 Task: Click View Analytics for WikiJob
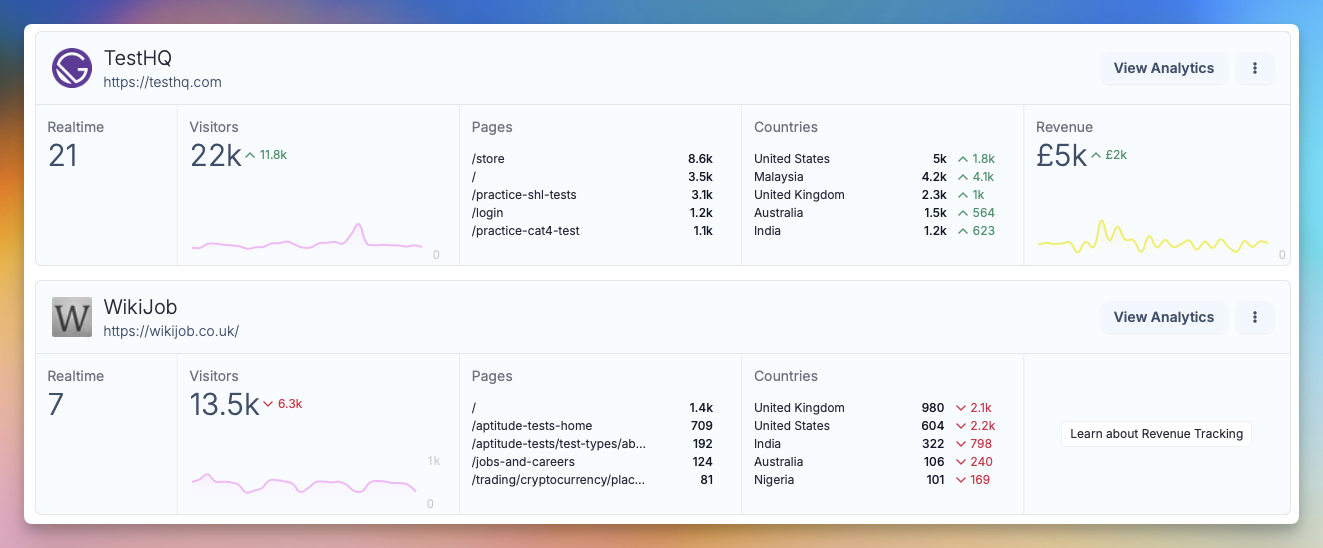click(1164, 317)
